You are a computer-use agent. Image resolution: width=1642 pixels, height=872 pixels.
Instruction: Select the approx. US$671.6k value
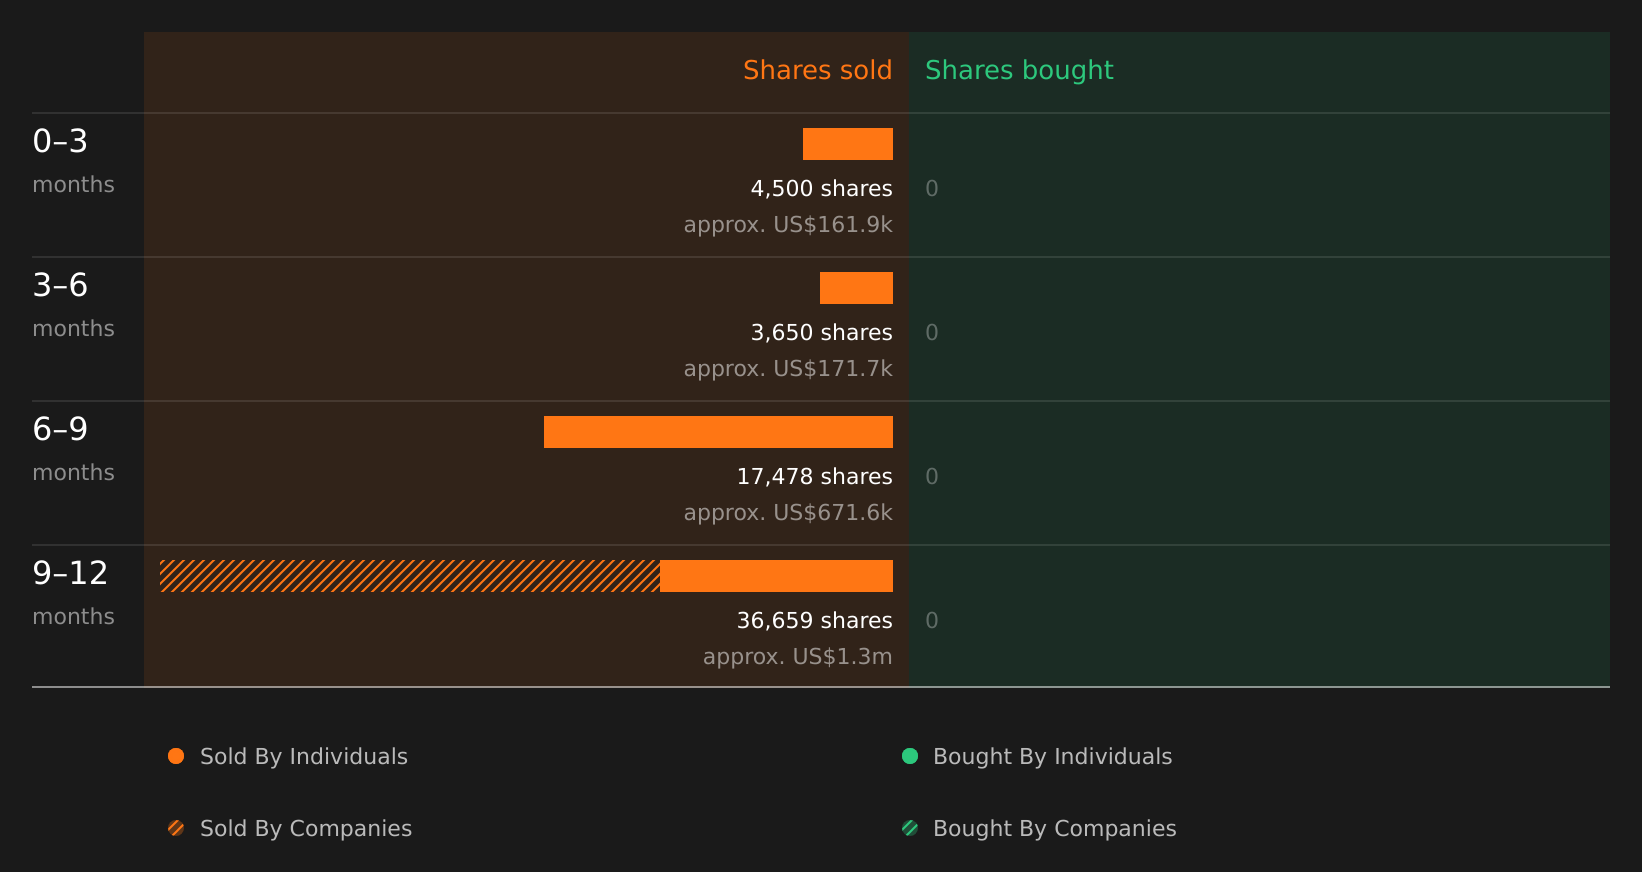coord(788,513)
